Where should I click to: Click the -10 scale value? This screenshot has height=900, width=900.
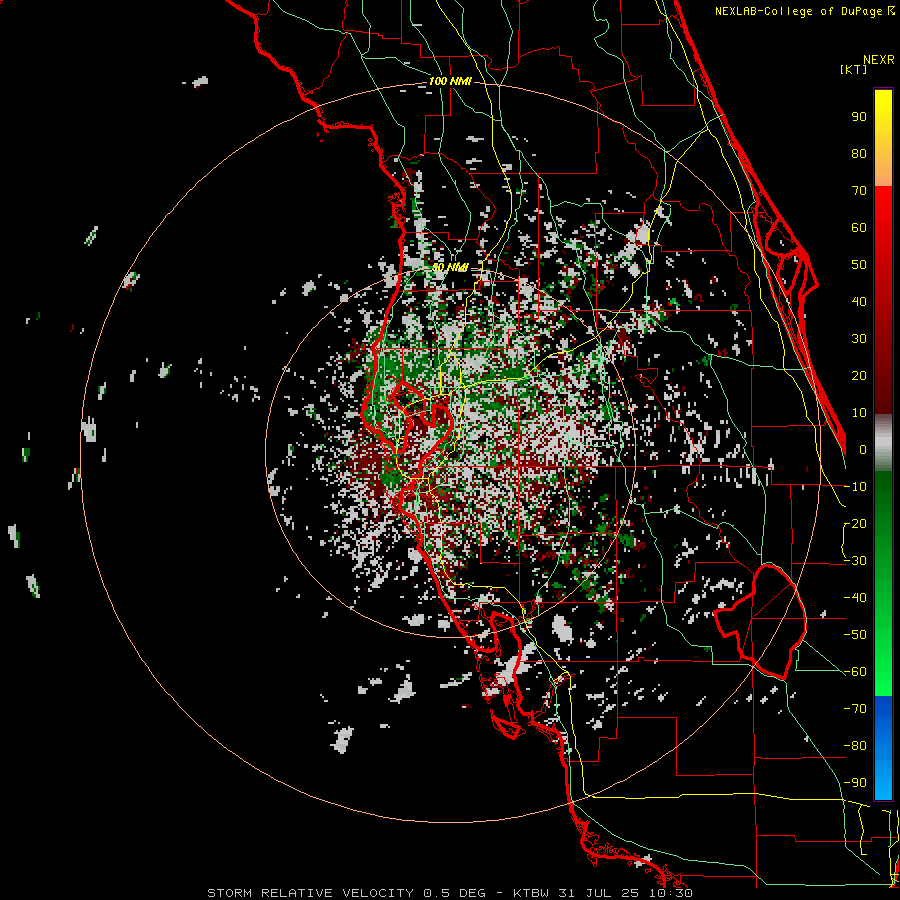[856, 487]
